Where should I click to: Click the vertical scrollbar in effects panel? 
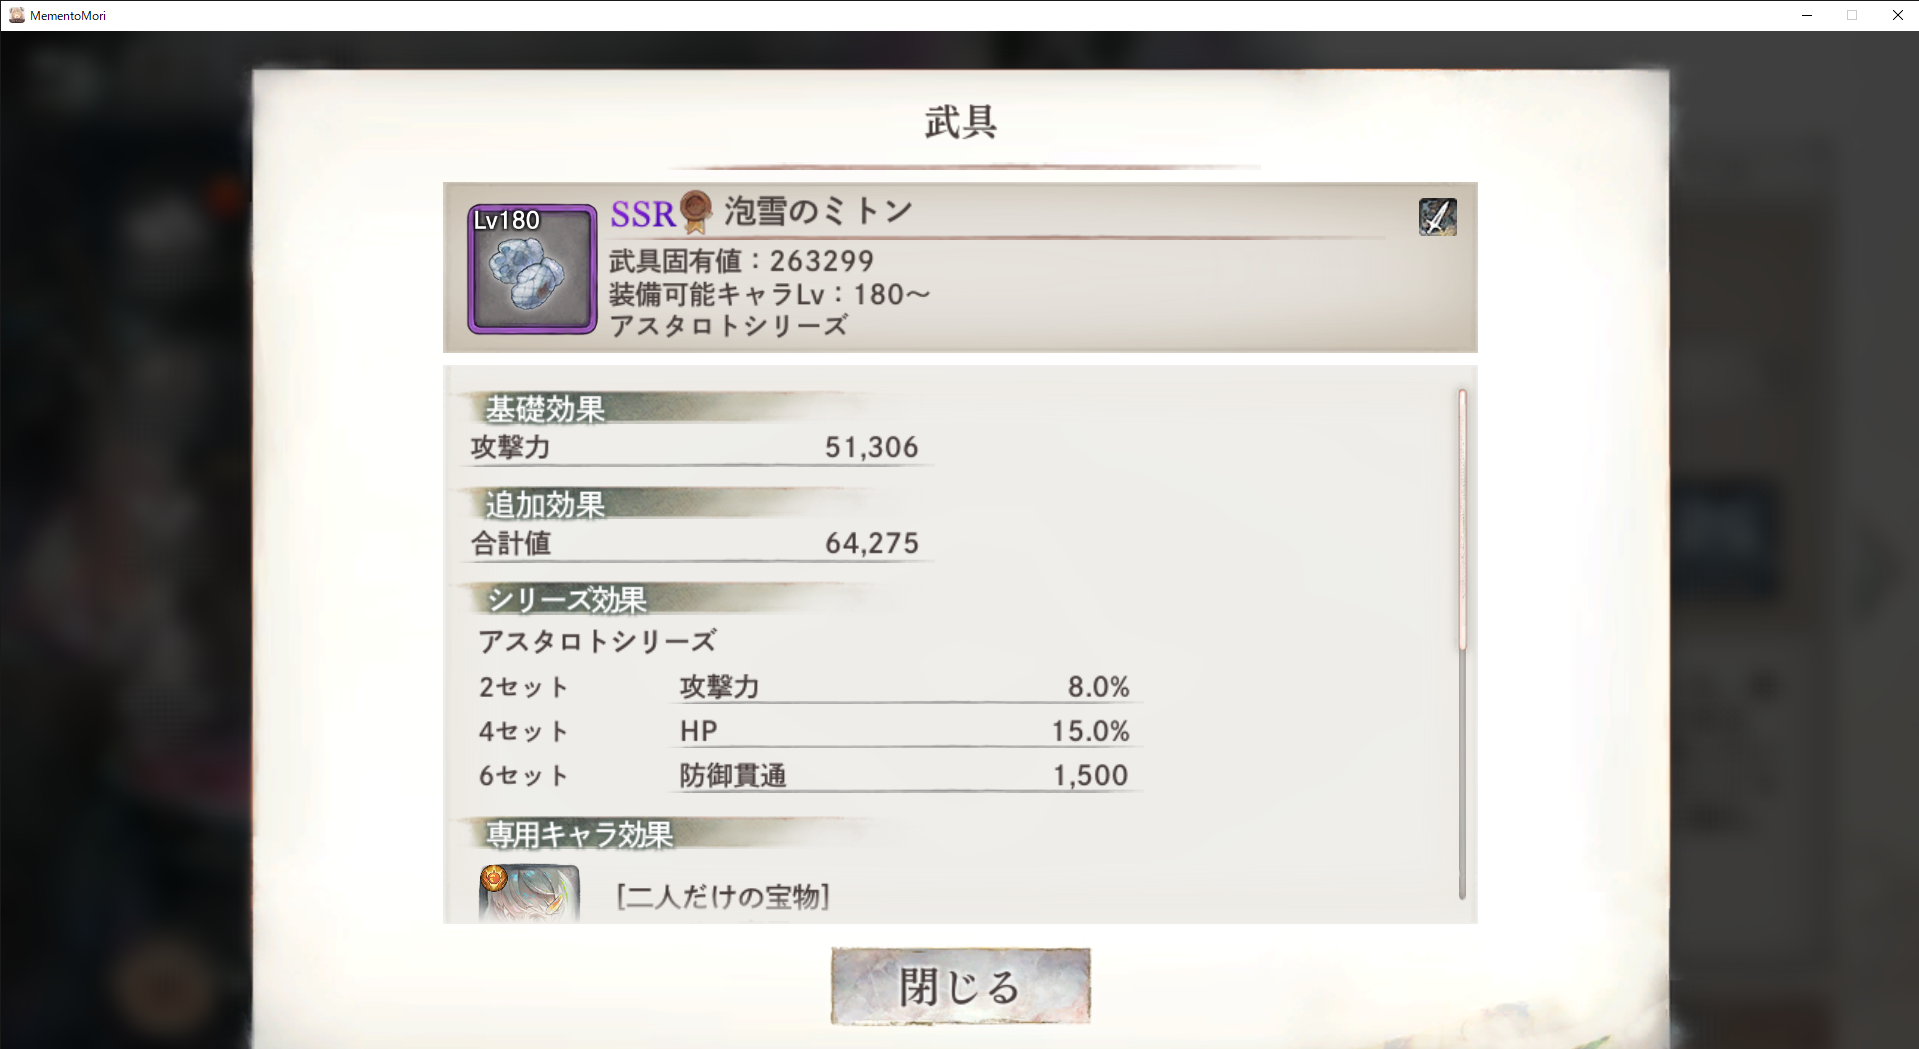[x=1462, y=643]
